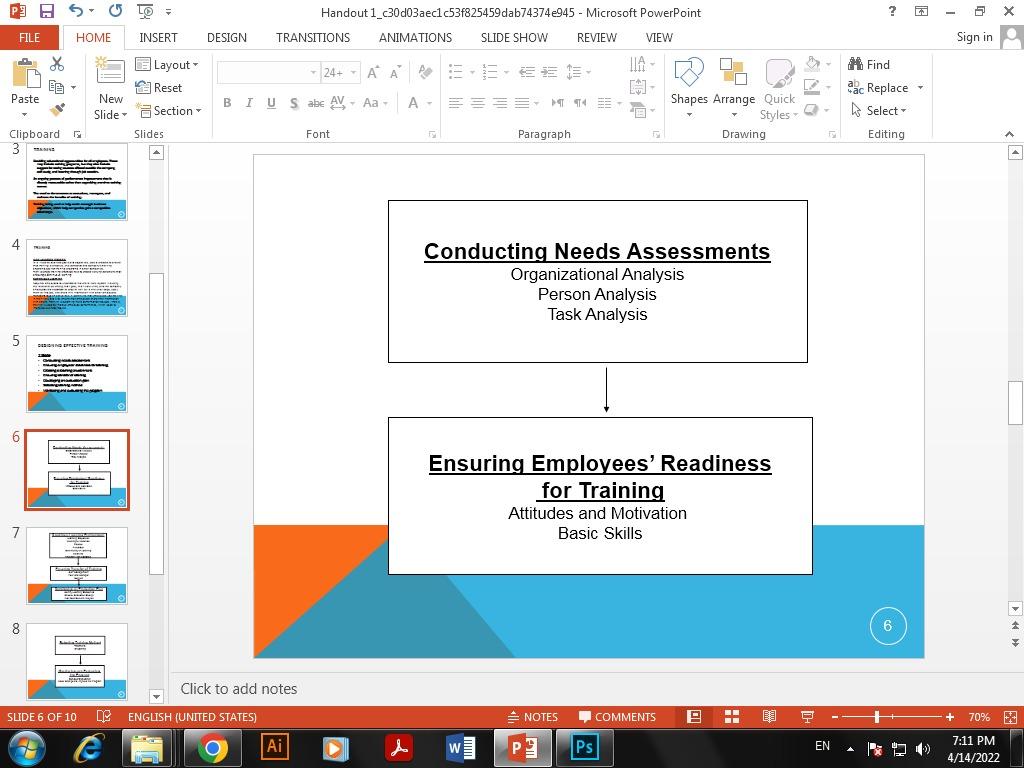Image resolution: width=1024 pixels, height=768 pixels.
Task: Click the Sign in link
Action: point(973,37)
